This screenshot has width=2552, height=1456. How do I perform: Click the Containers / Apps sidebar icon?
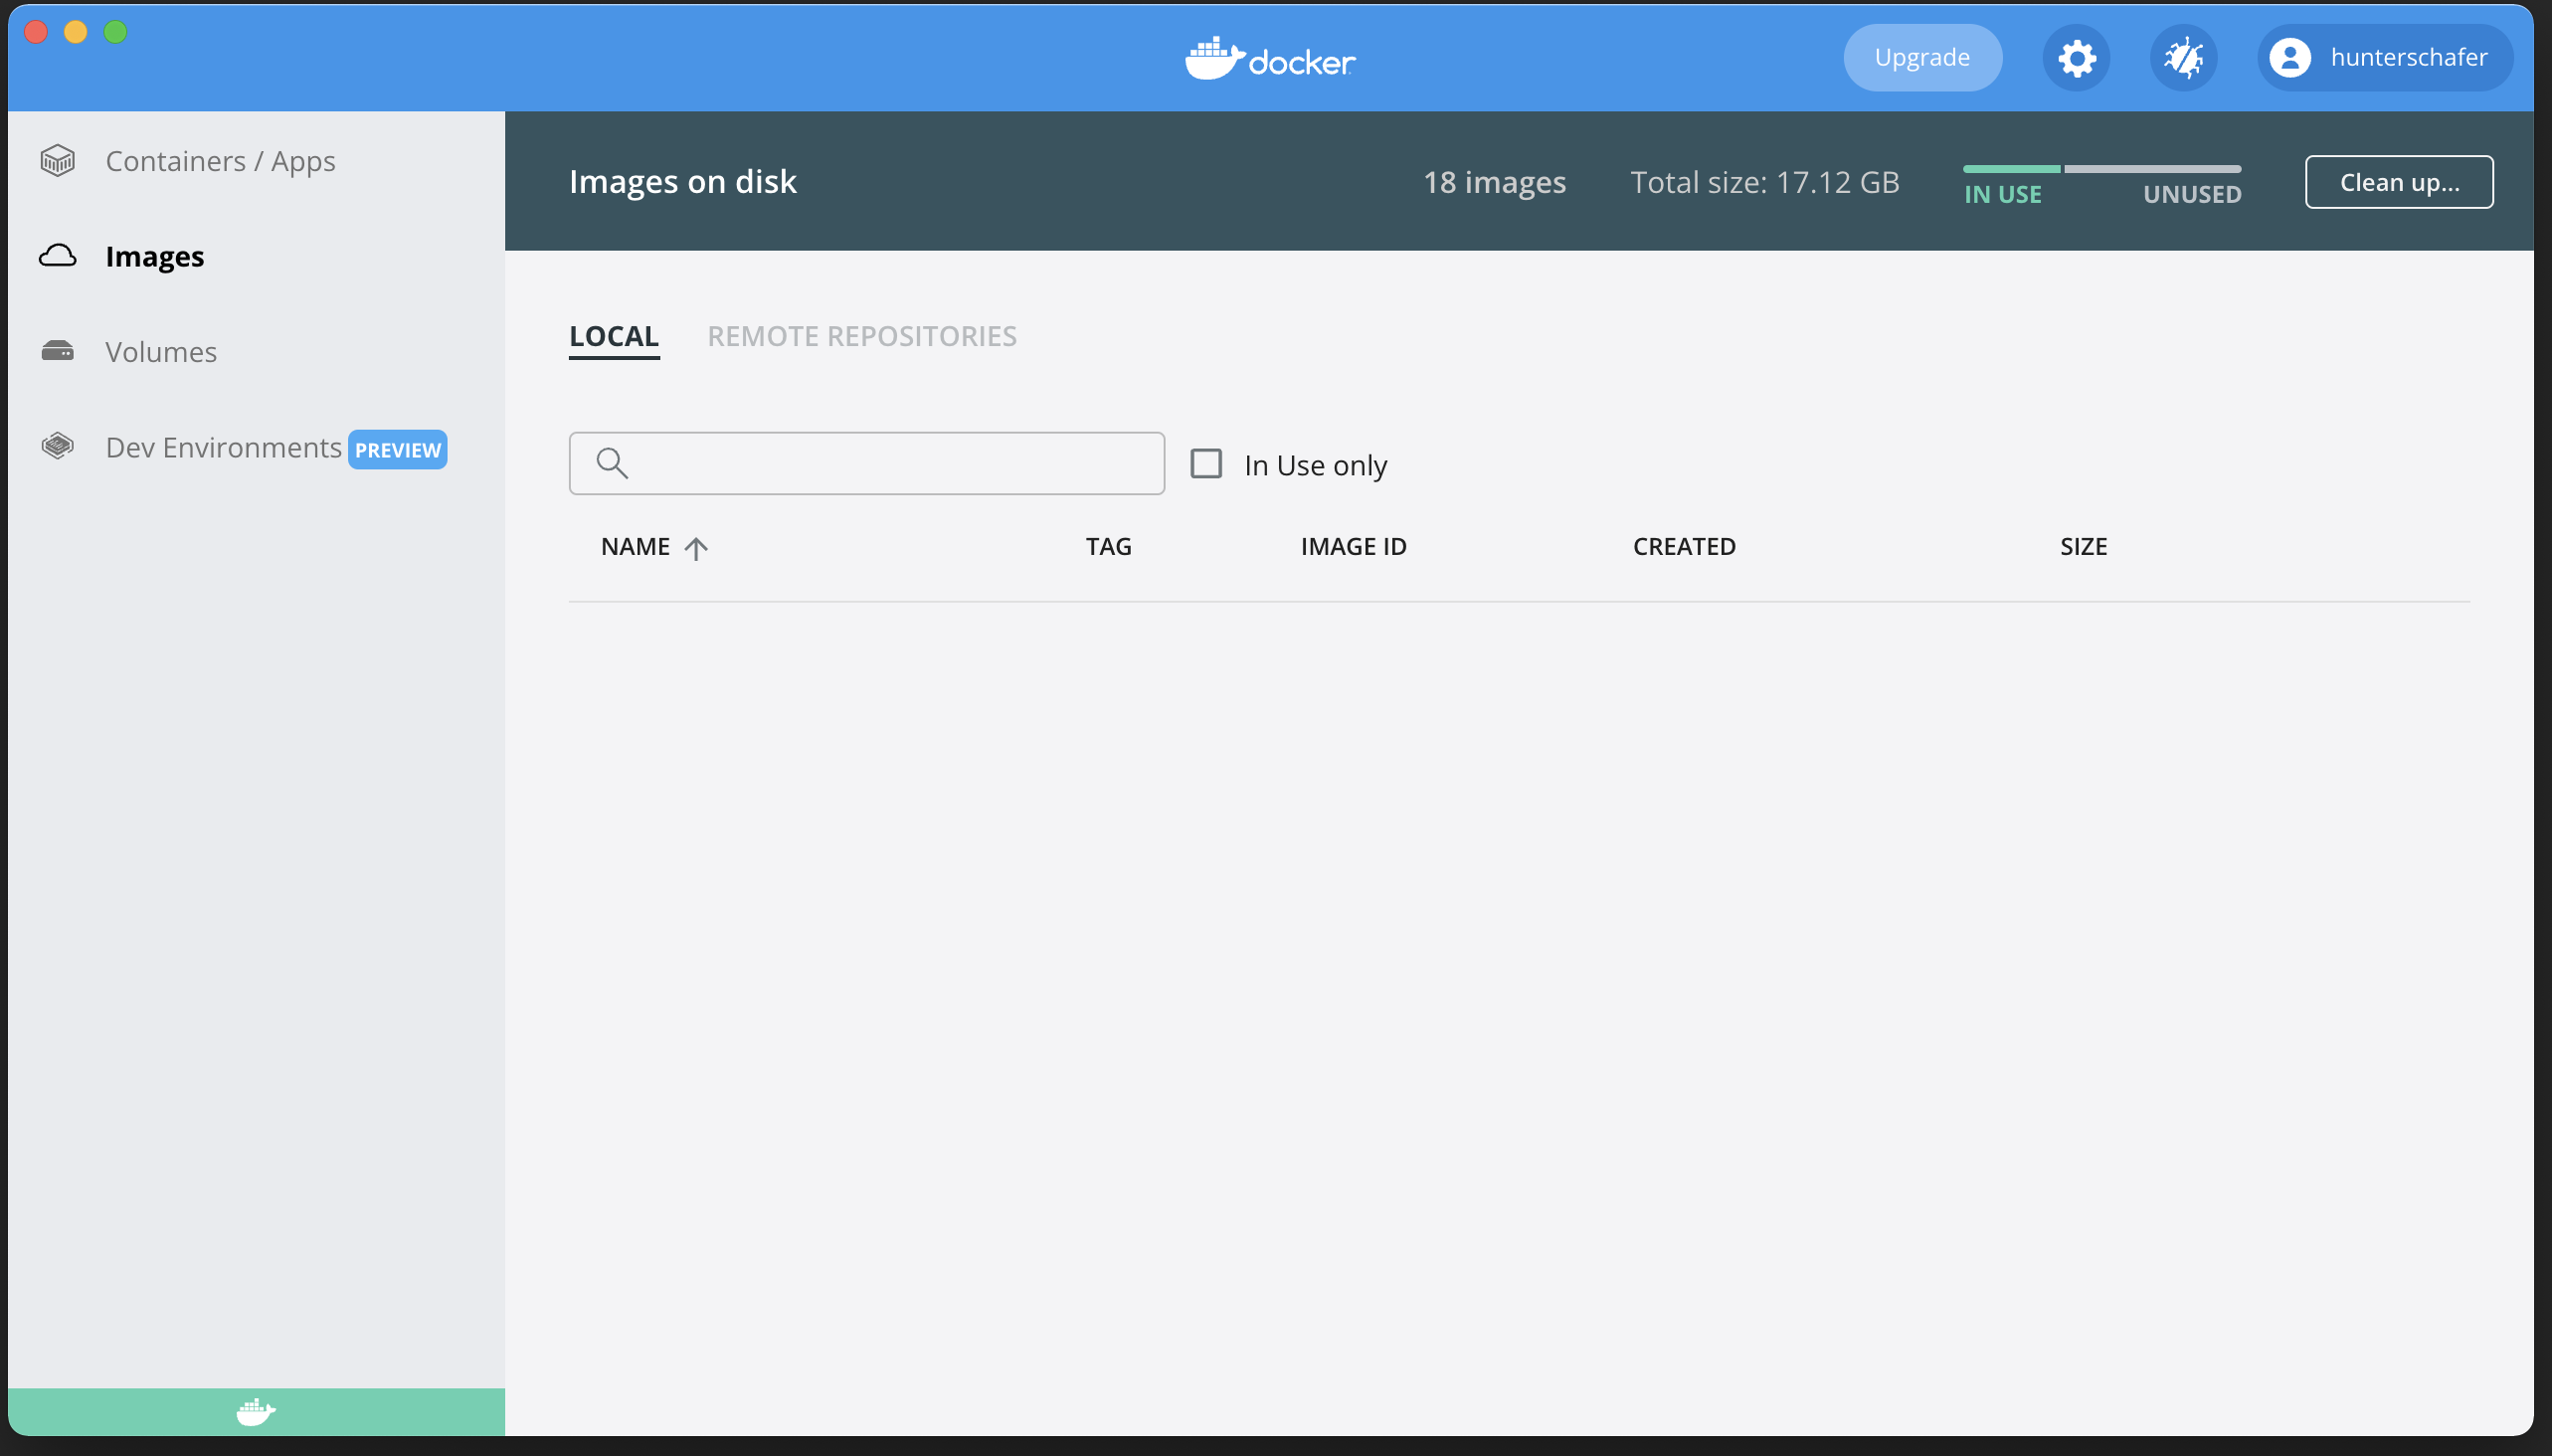(x=58, y=161)
